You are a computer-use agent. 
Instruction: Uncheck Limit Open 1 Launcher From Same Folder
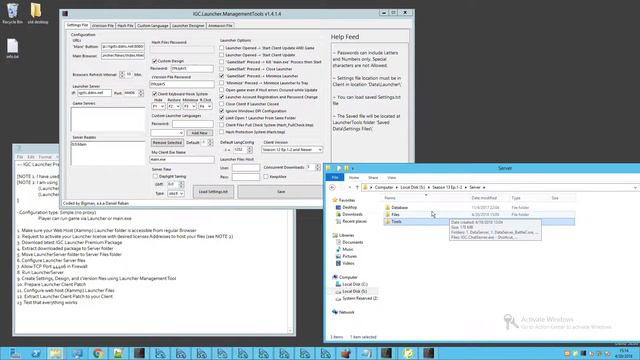(x=222, y=118)
